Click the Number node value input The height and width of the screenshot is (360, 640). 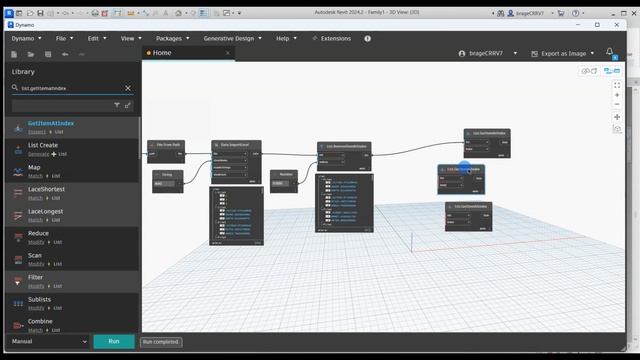(280, 183)
